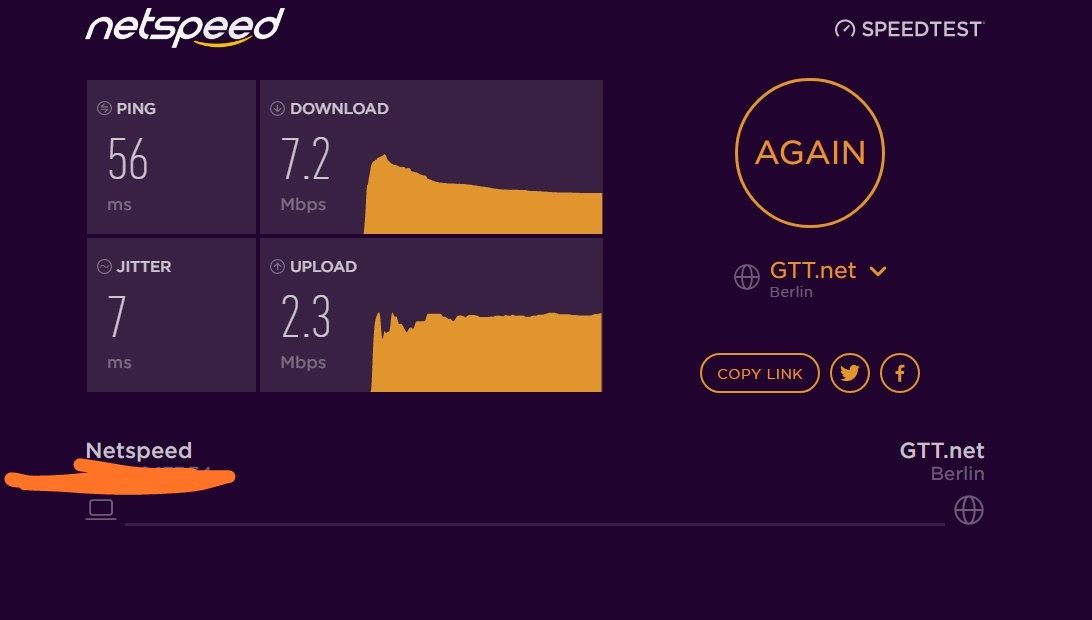Image resolution: width=1092 pixels, height=620 pixels.
Task: Click the laptop client icon
Action: pyautogui.click(x=101, y=509)
